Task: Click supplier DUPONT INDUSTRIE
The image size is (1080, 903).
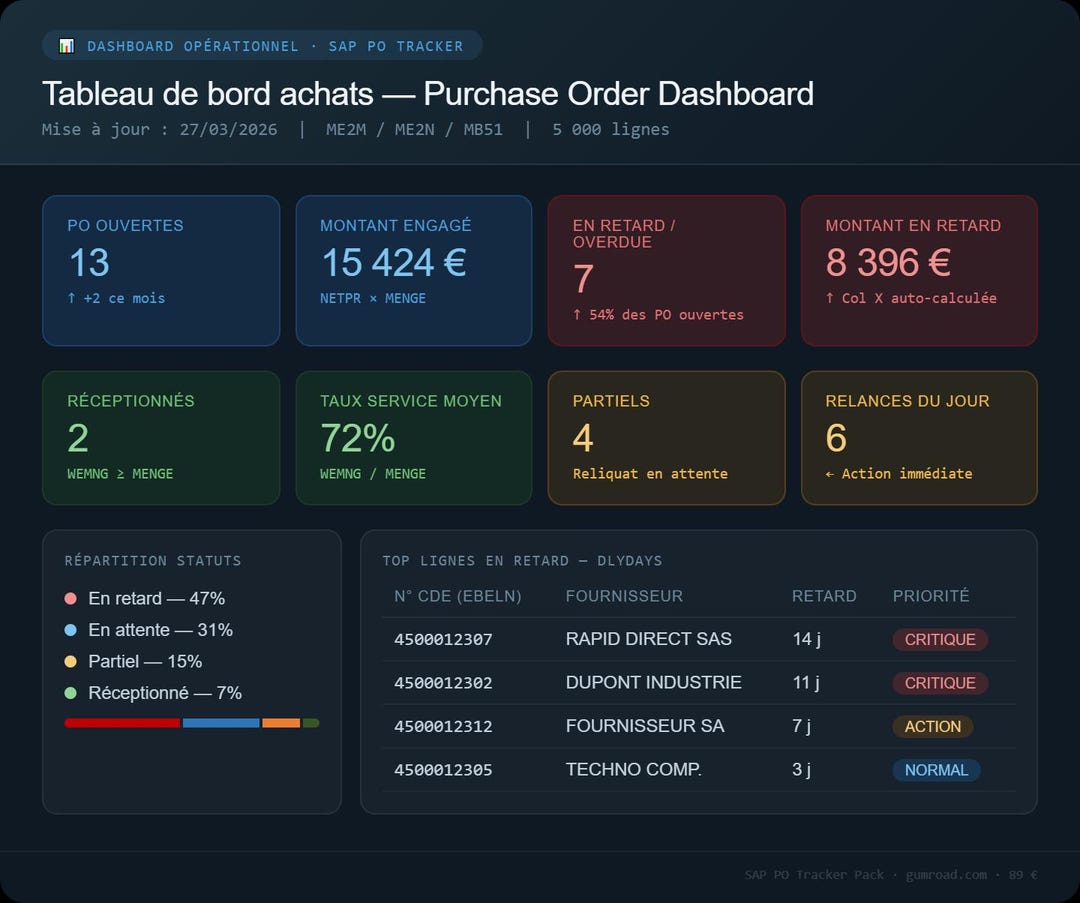Action: tap(653, 683)
